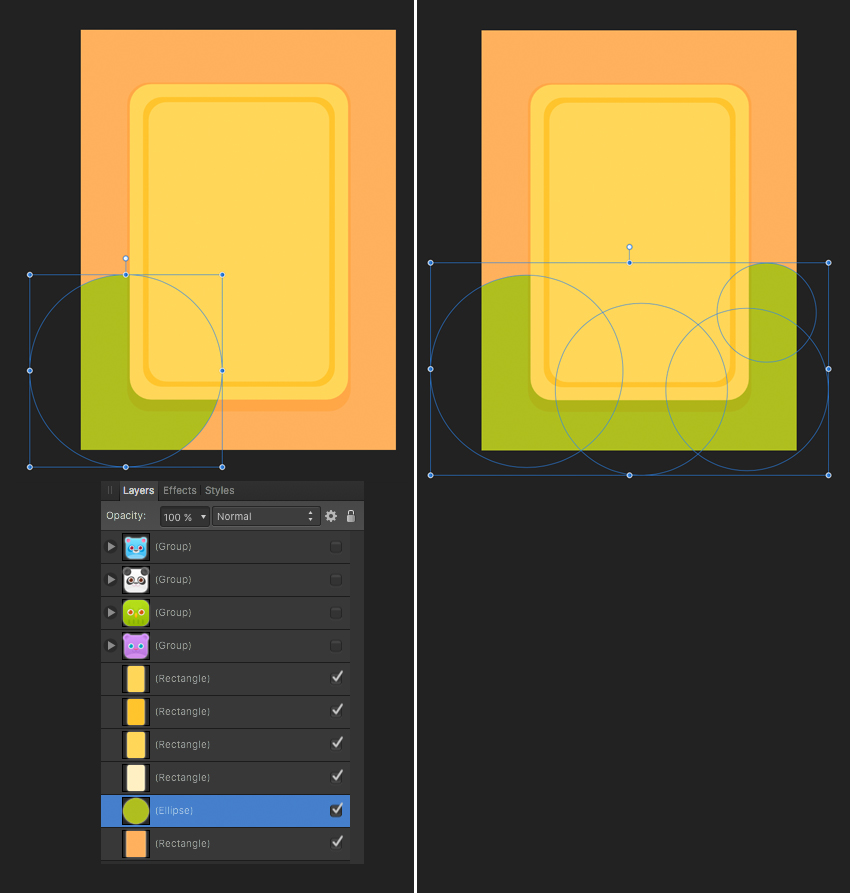
Task: Click the Opacity: label
Action: (126, 515)
